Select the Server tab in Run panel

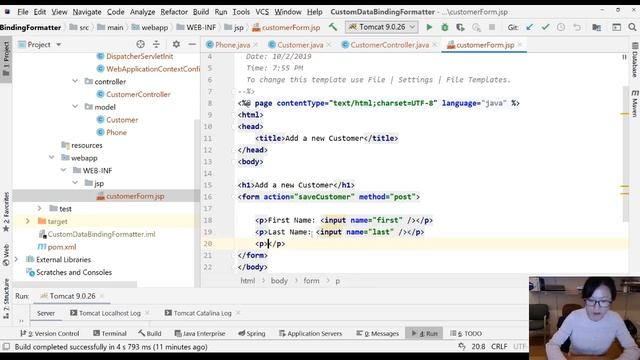pyautogui.click(x=46, y=313)
